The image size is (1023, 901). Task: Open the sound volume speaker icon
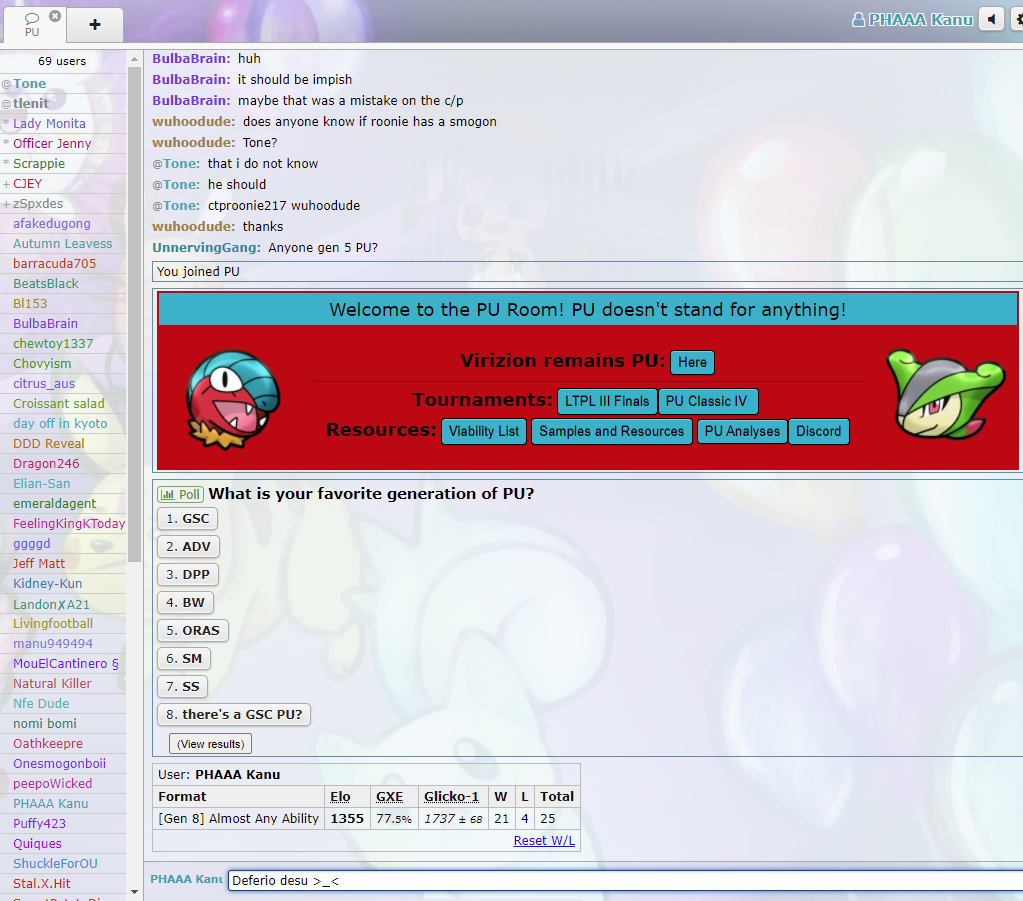coord(991,19)
